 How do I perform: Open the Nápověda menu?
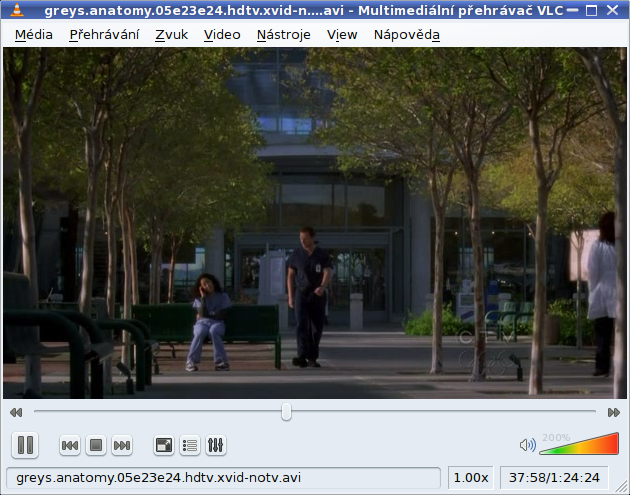407,35
